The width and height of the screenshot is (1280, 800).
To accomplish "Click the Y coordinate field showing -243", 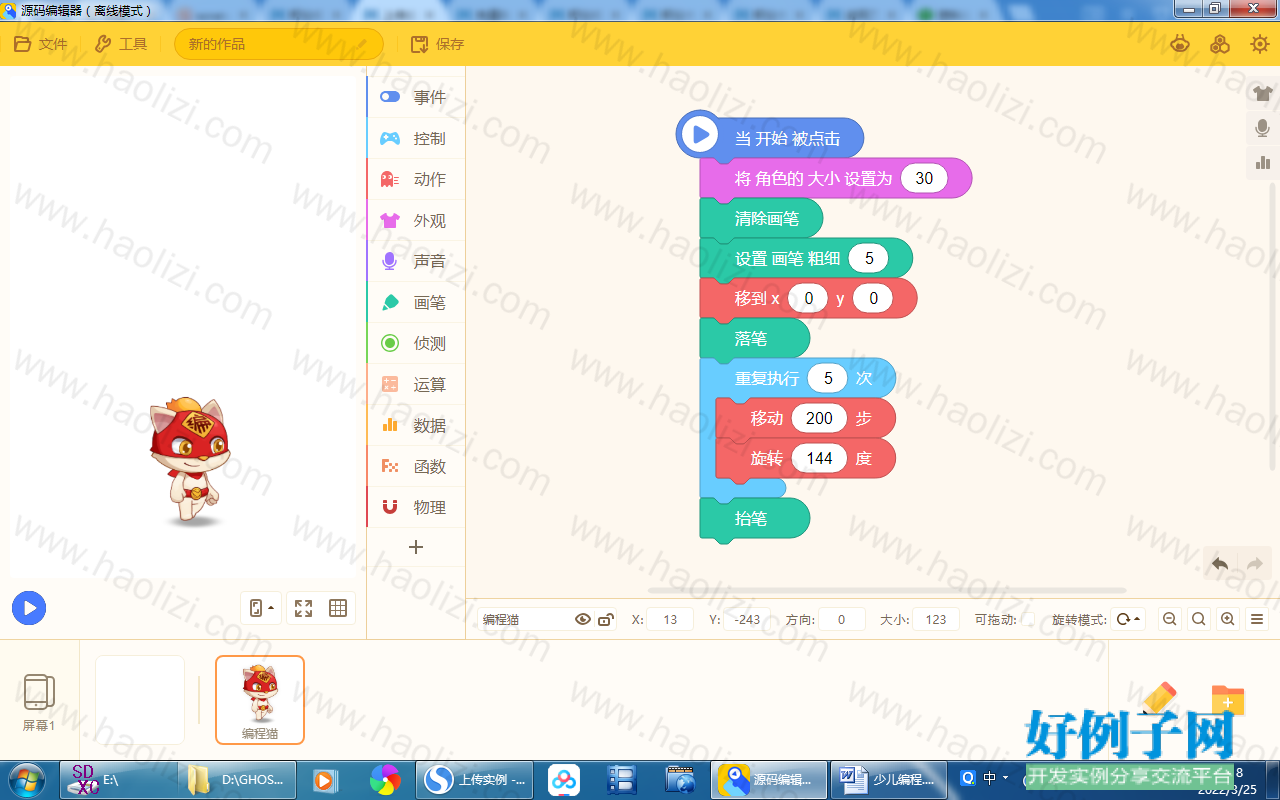I will (x=747, y=620).
